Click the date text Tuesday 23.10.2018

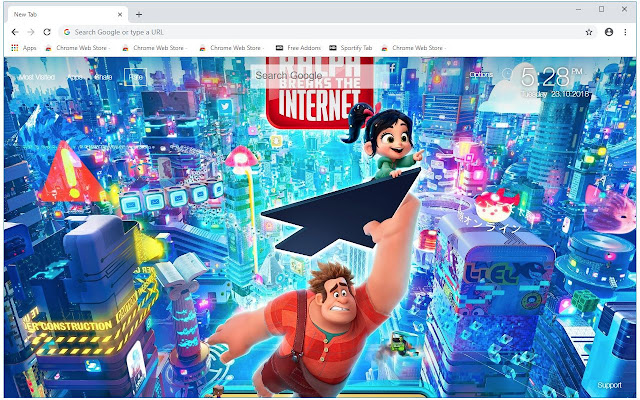tap(555, 94)
